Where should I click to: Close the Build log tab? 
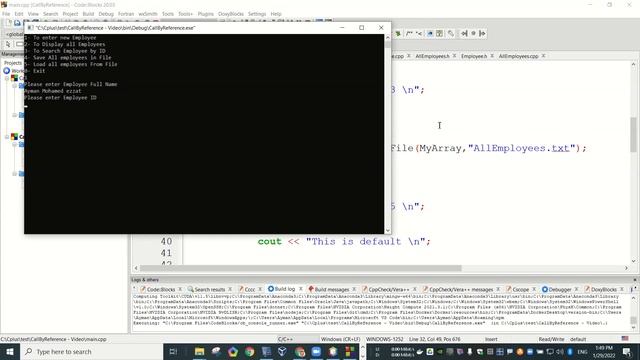click(301, 289)
